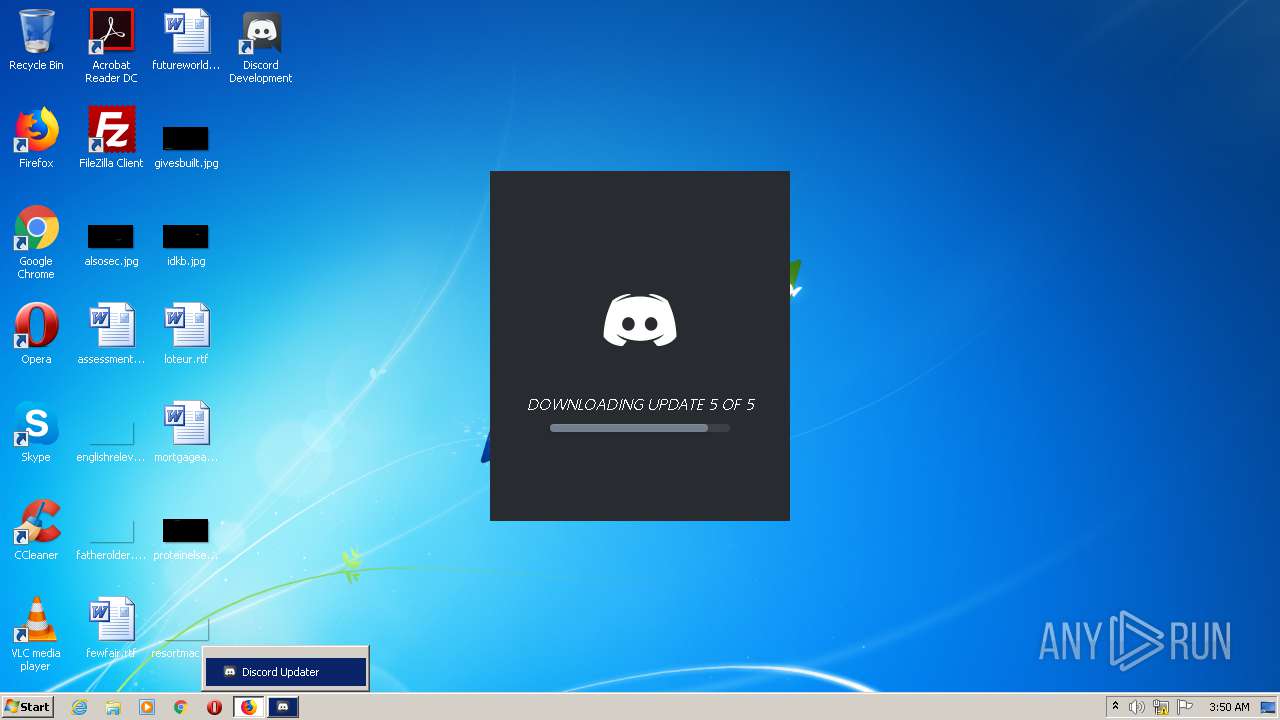
Task: Open fewfair.rtf document
Action: (111, 628)
